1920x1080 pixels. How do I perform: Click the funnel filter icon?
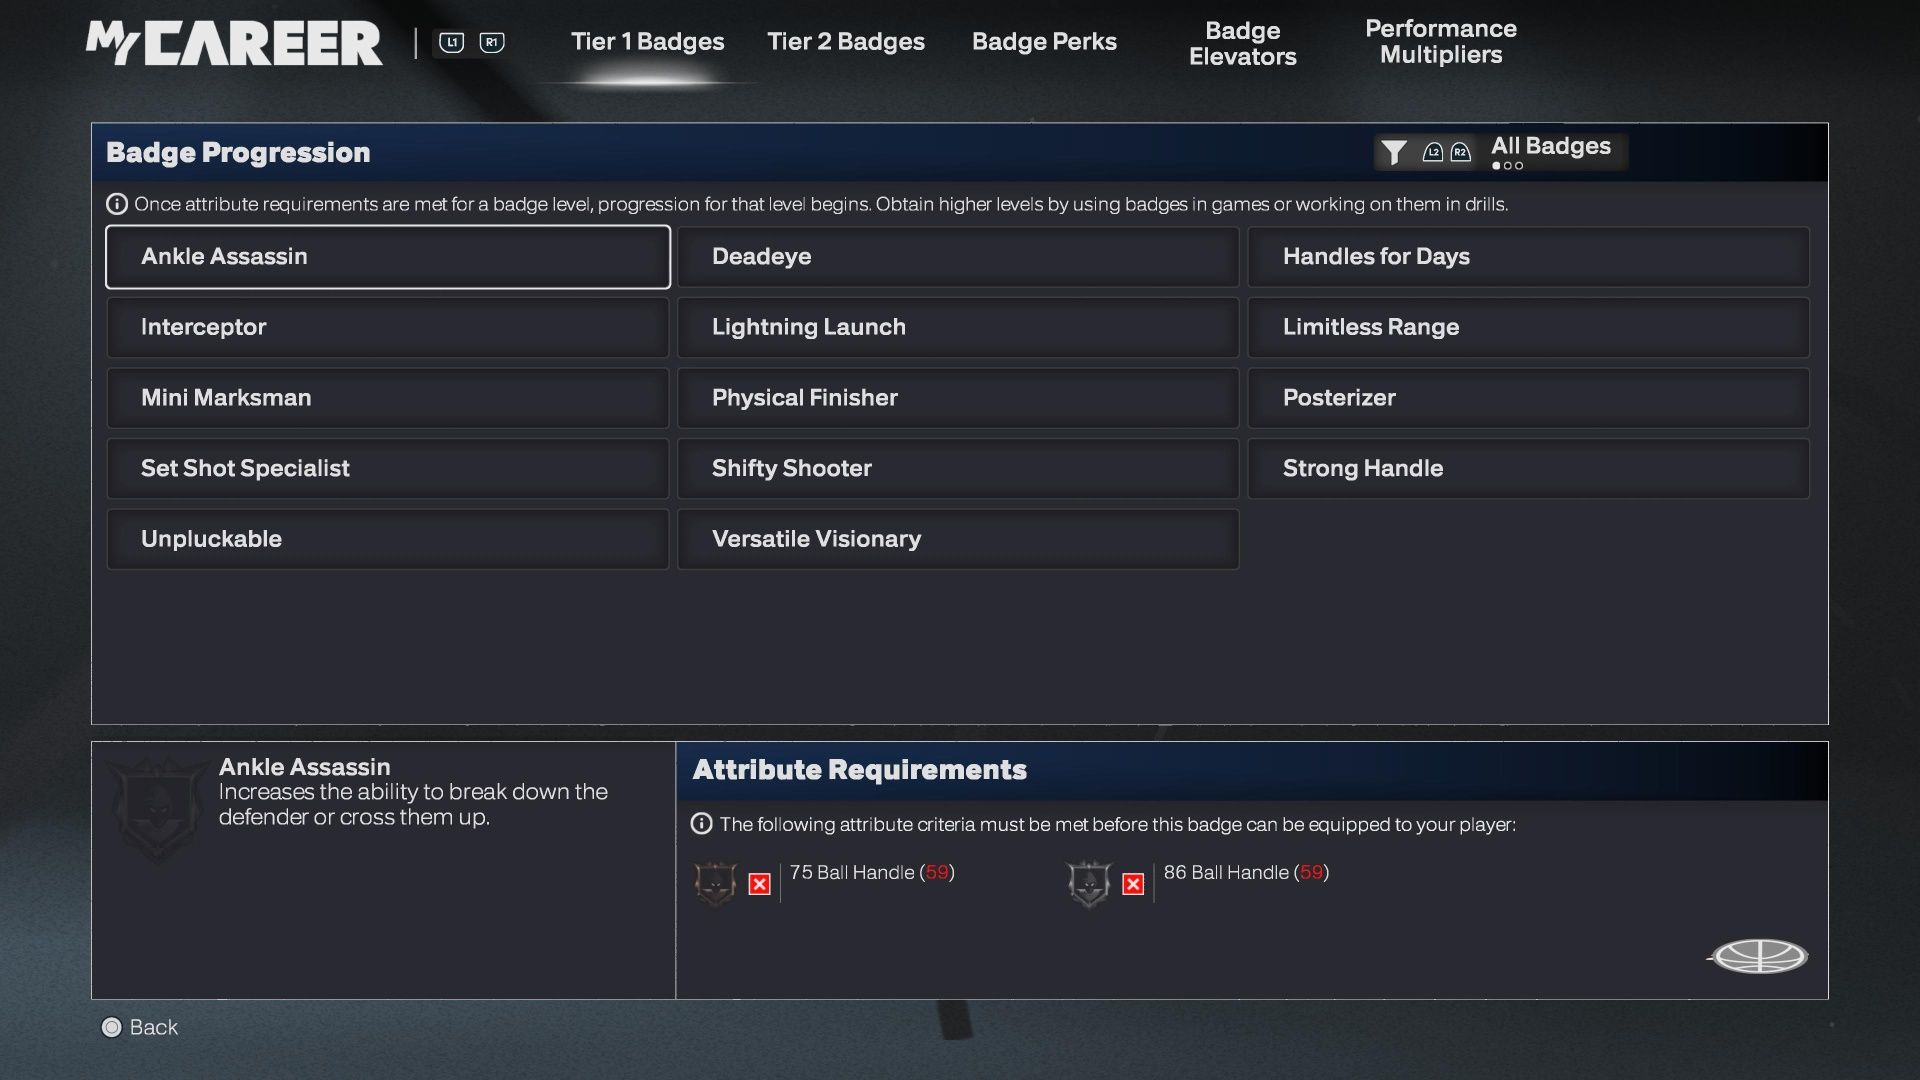pyautogui.click(x=1393, y=152)
